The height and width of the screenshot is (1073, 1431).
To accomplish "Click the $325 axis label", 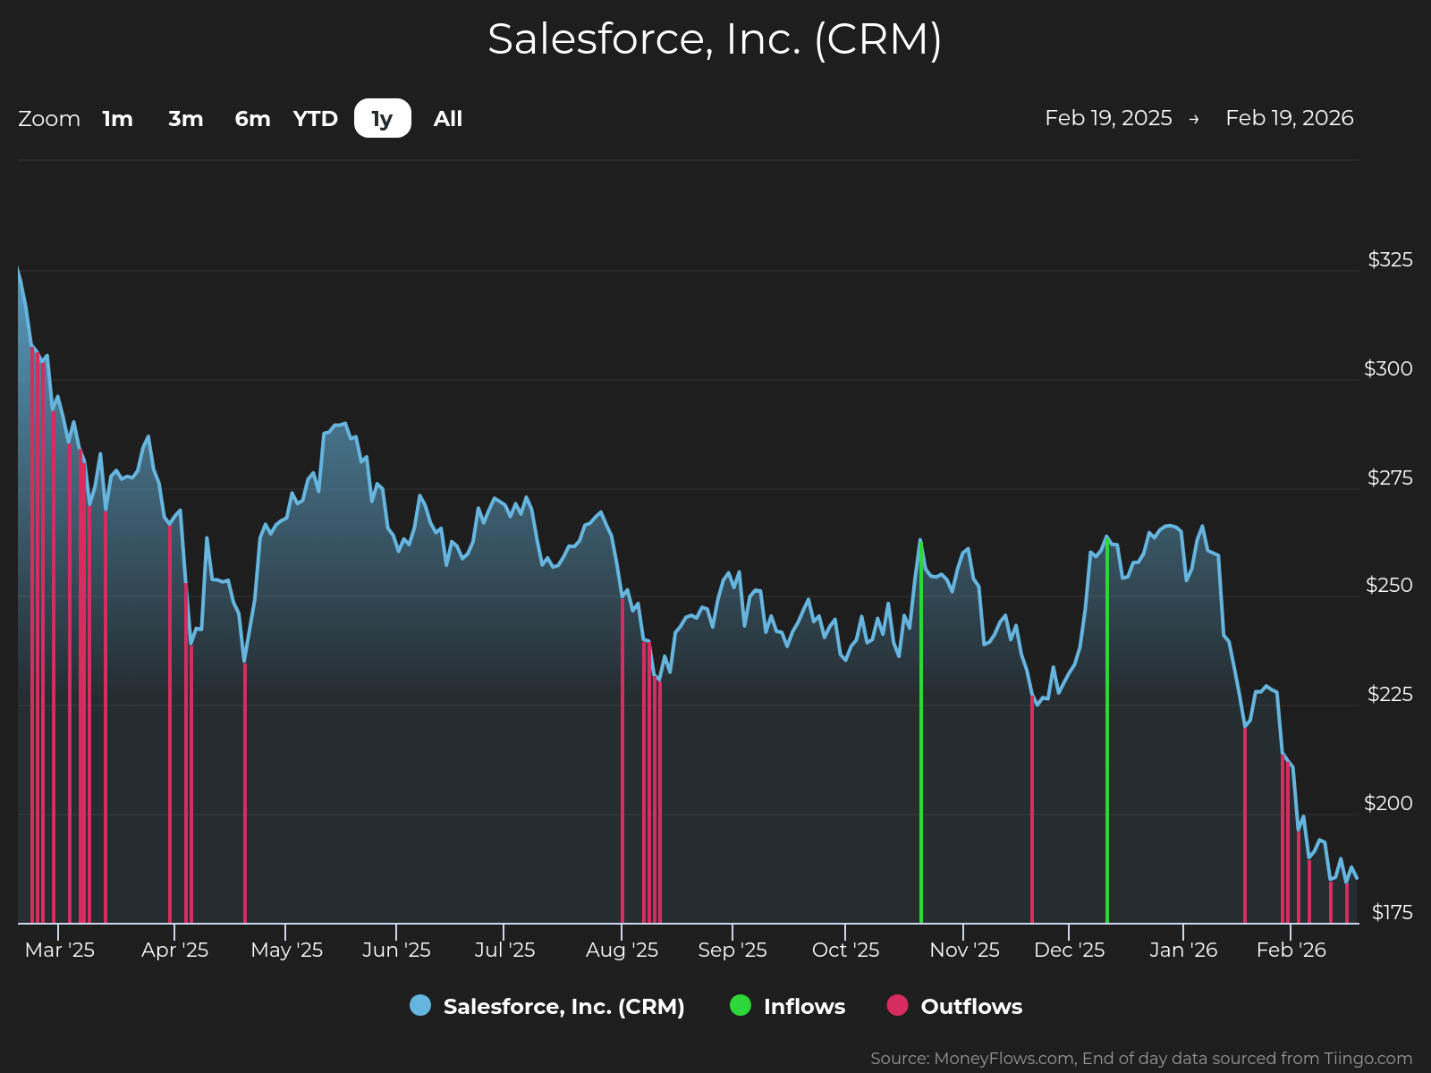I will (x=1390, y=260).
